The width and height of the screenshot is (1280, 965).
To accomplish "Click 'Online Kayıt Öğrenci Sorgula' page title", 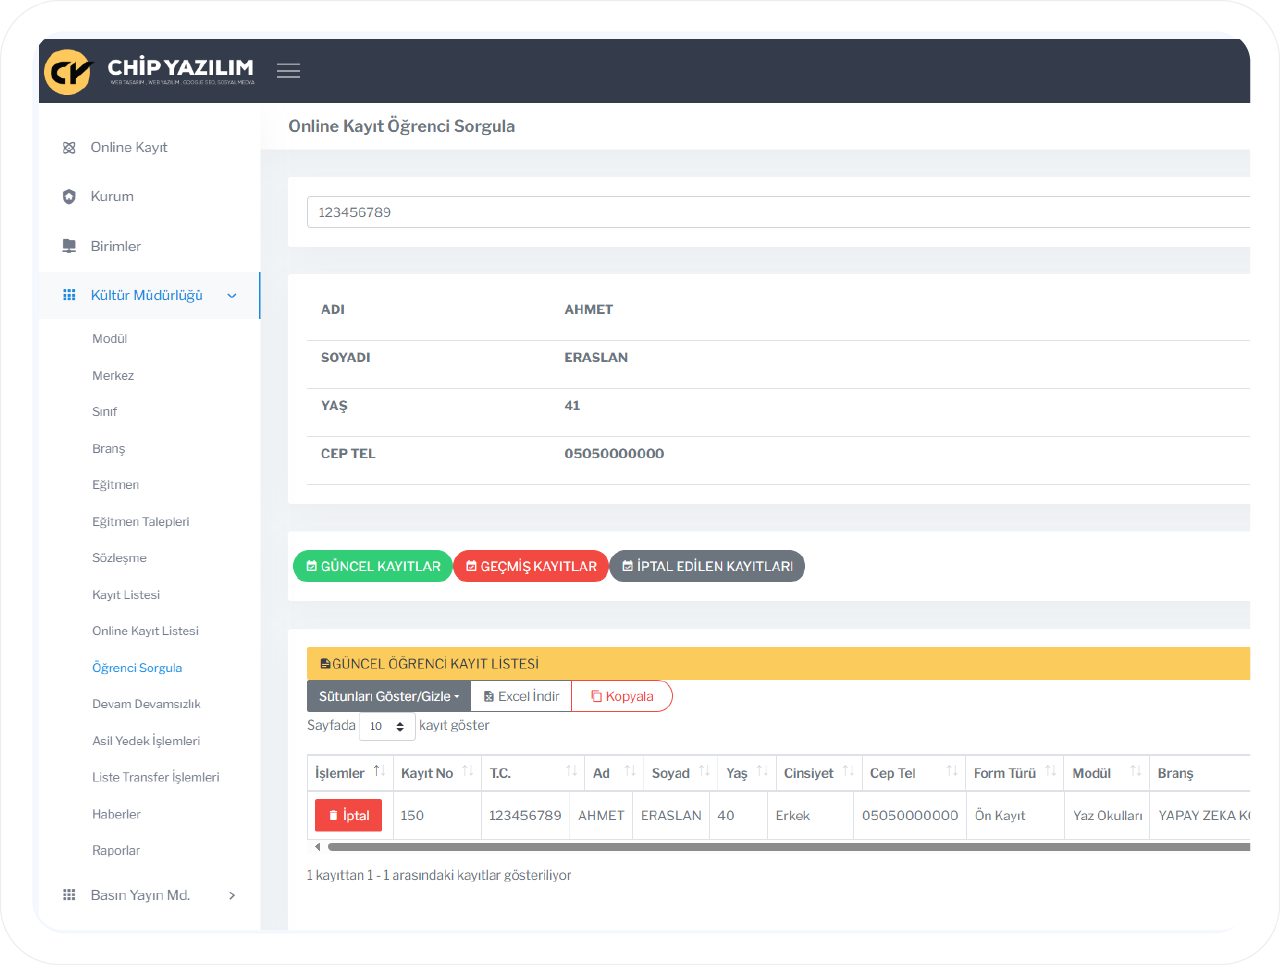I will pyautogui.click(x=402, y=127).
